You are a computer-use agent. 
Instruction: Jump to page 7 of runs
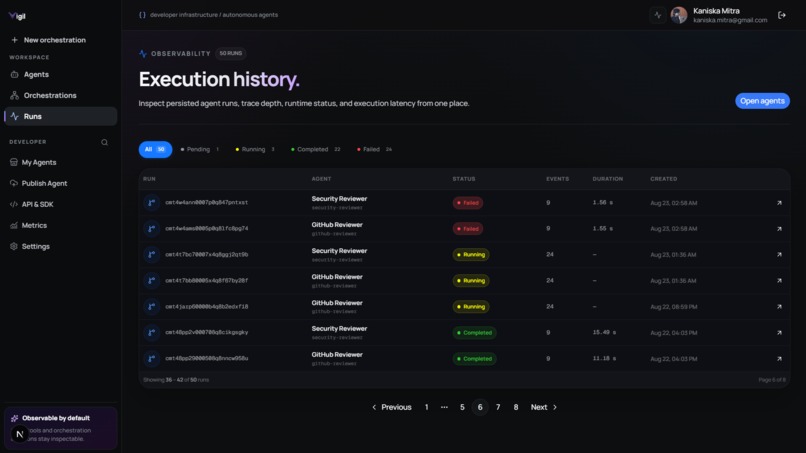pos(498,407)
